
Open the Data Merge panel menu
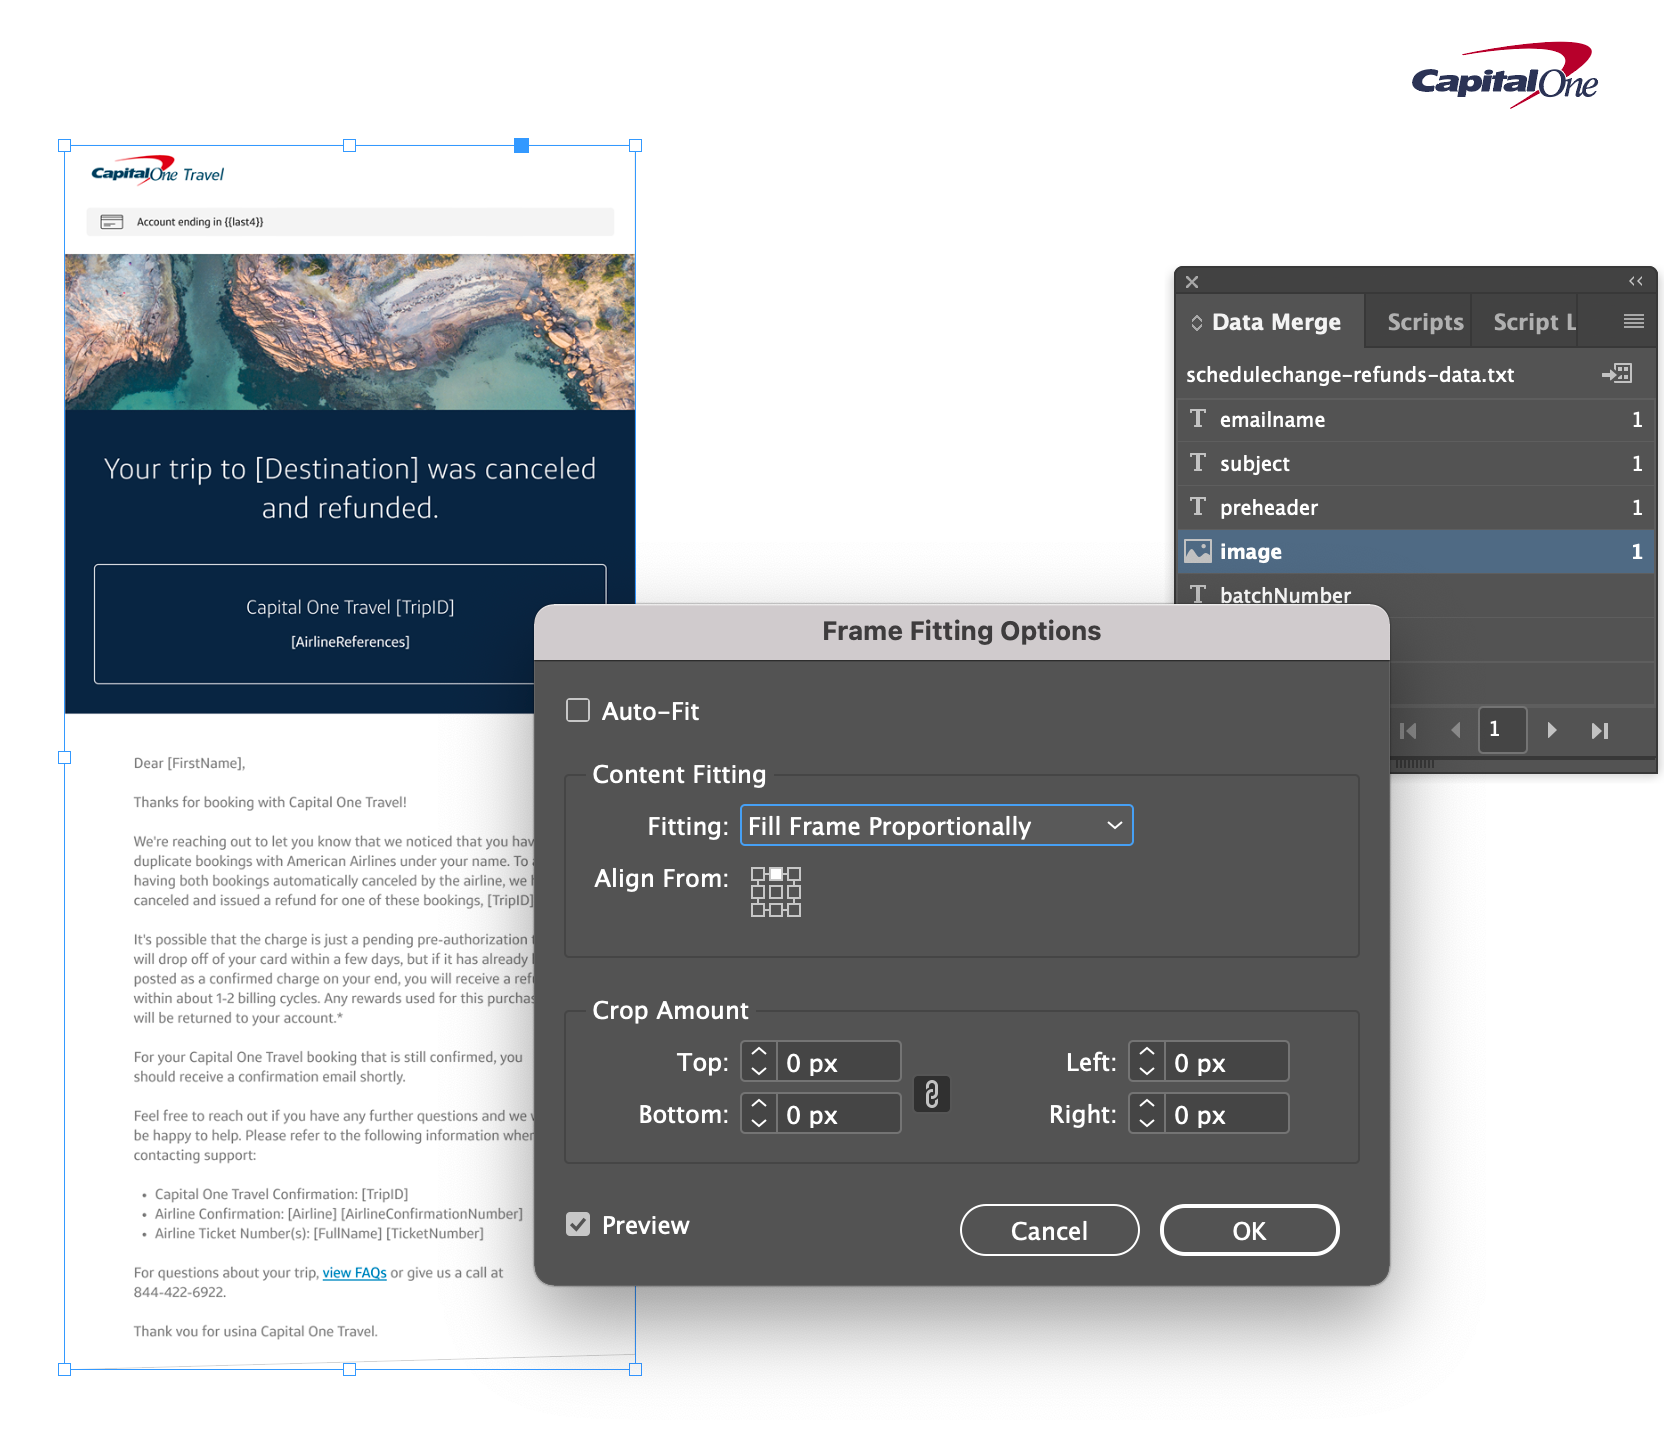[x=1634, y=321]
